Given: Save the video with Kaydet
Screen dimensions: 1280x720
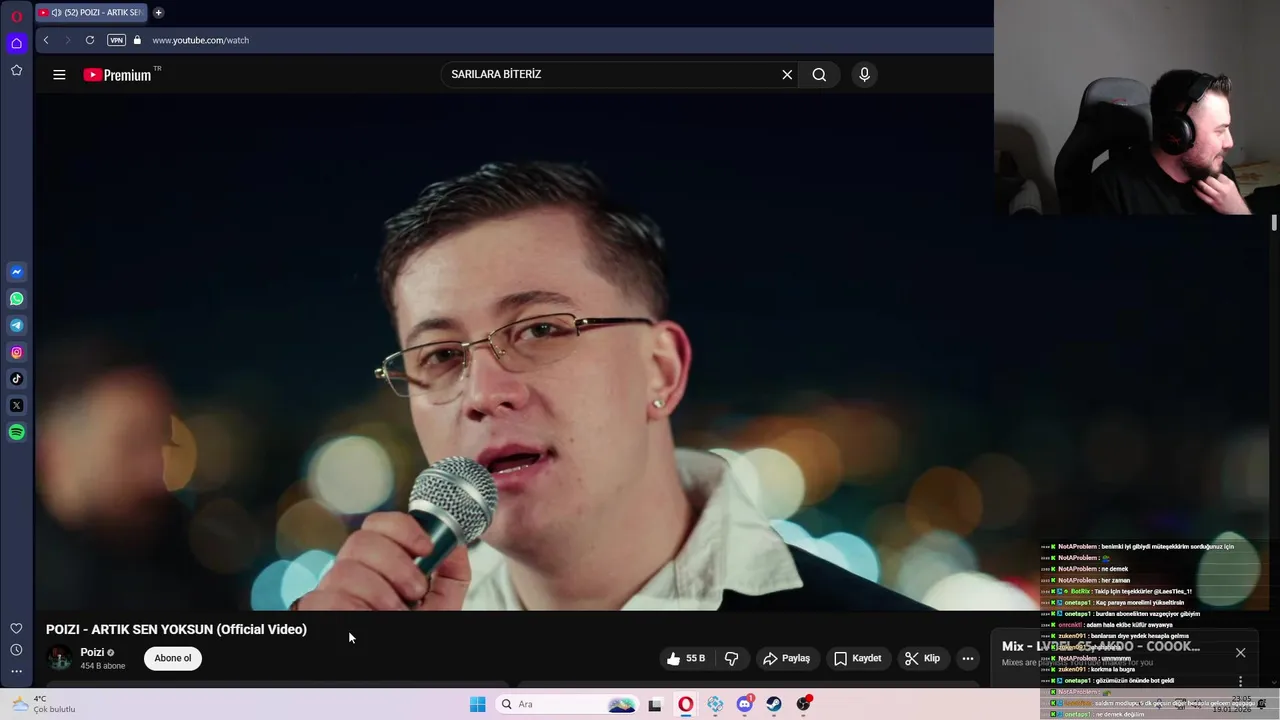Looking at the screenshot, I should 858,658.
